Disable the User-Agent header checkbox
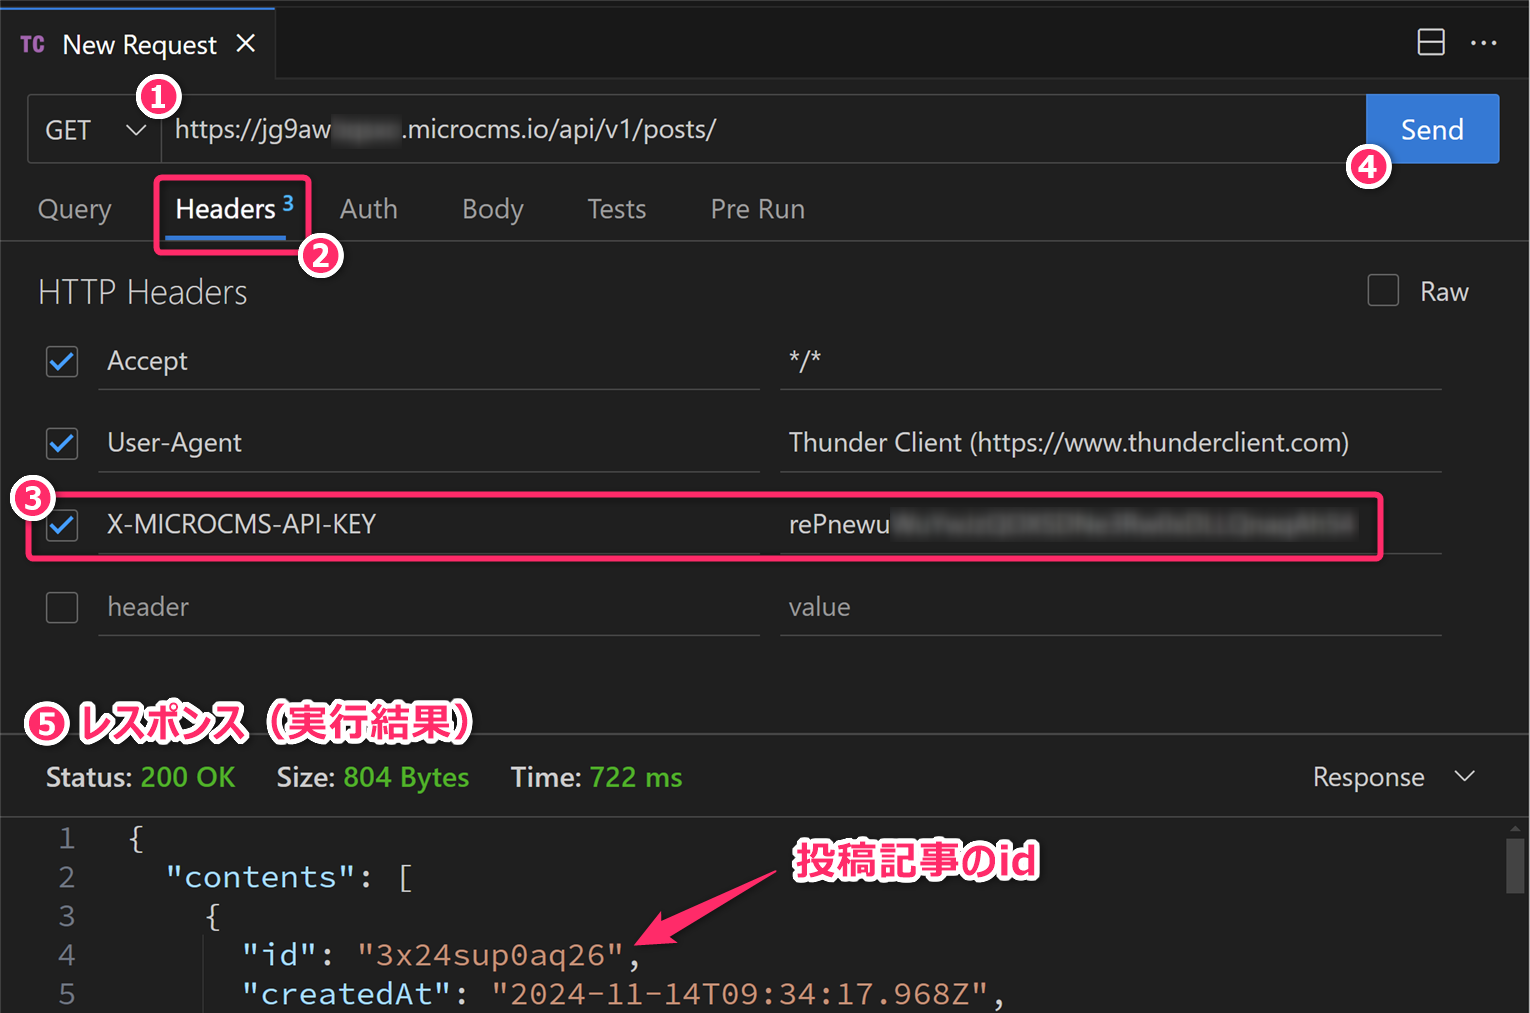Image resolution: width=1530 pixels, height=1013 pixels. (x=62, y=443)
